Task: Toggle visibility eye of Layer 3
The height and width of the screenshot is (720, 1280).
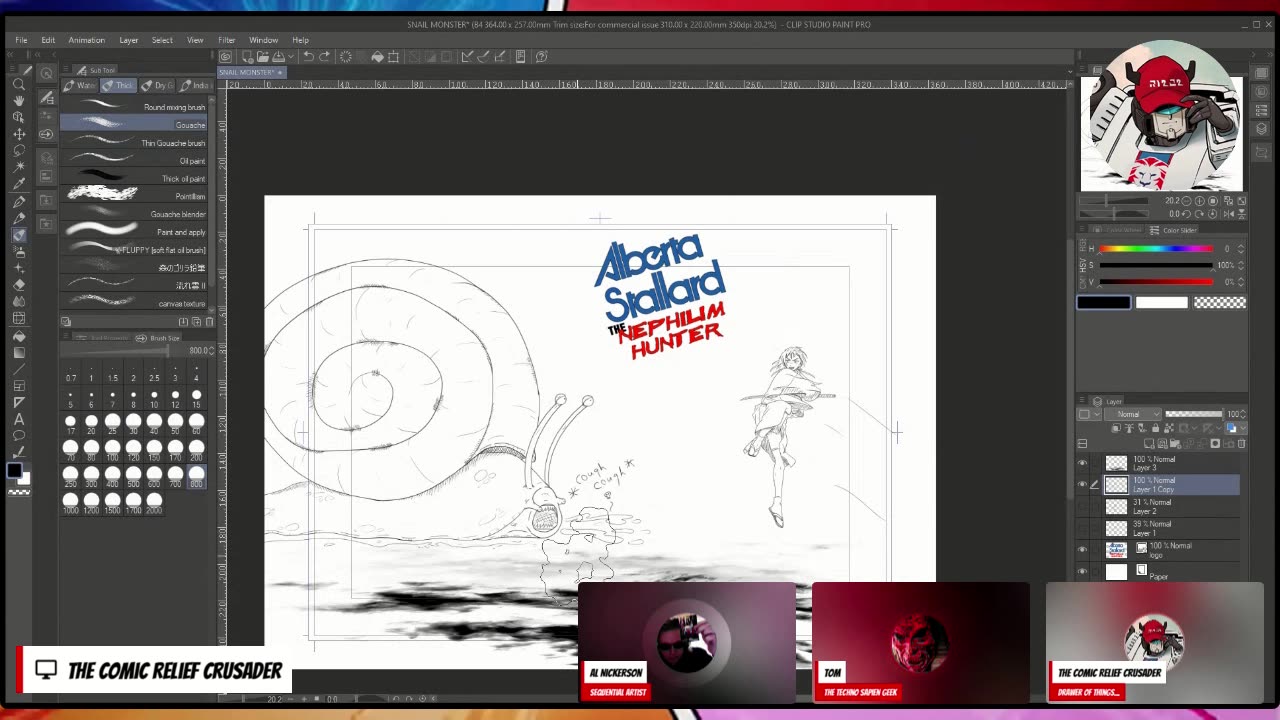Action: coord(1082,463)
